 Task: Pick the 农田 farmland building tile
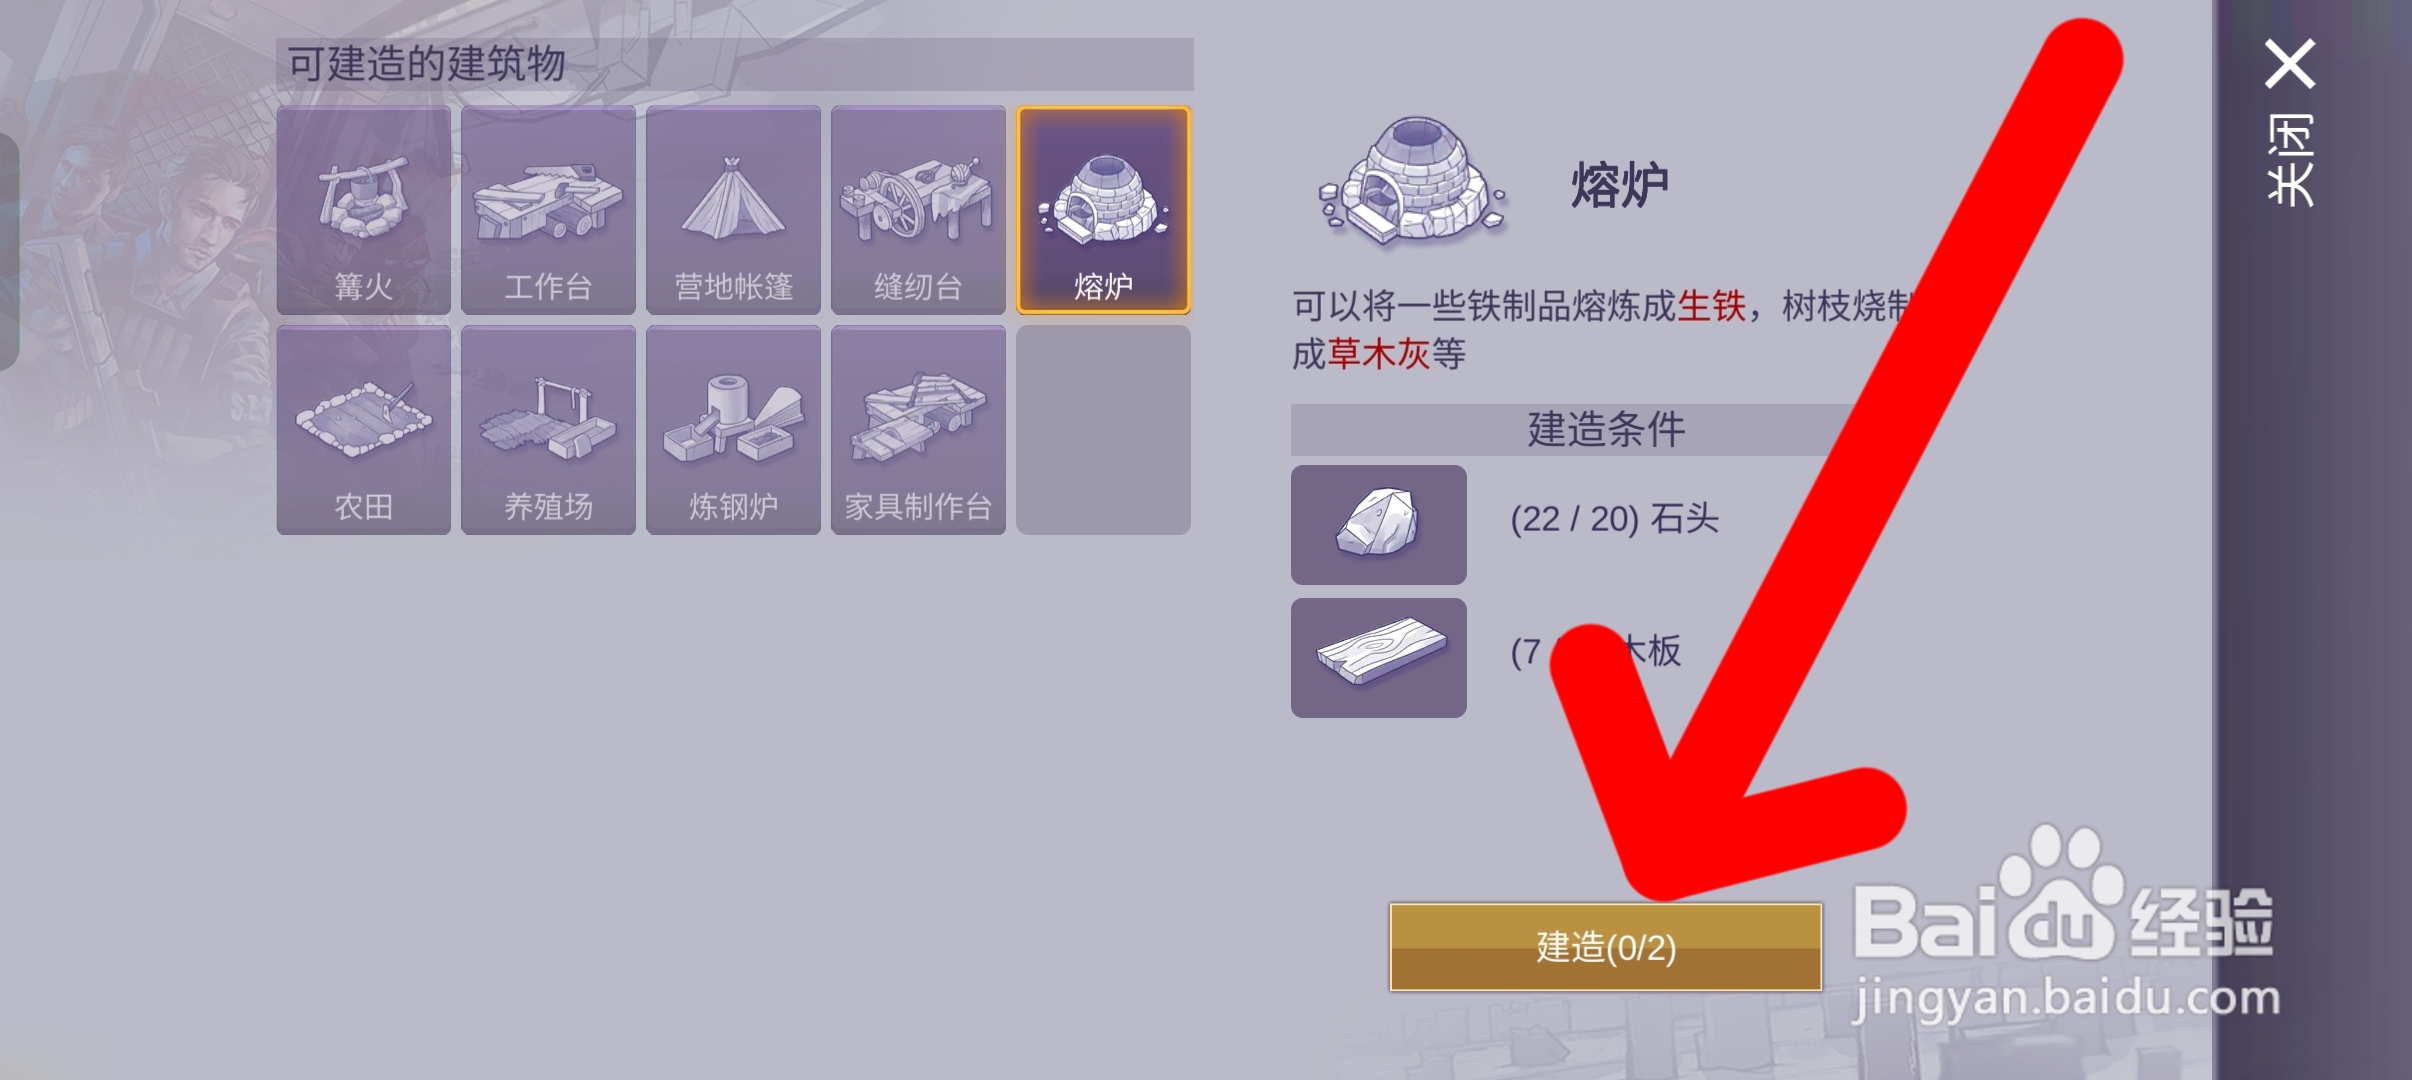tap(363, 430)
